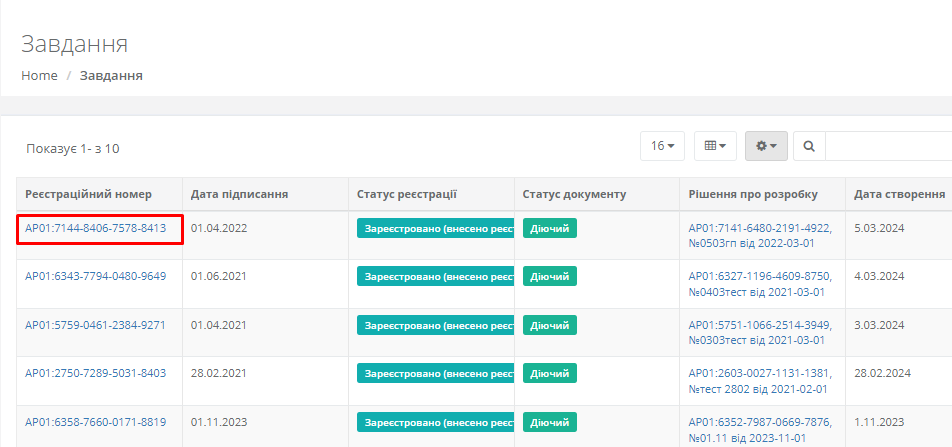Open the table columns view dropdown

715,146
